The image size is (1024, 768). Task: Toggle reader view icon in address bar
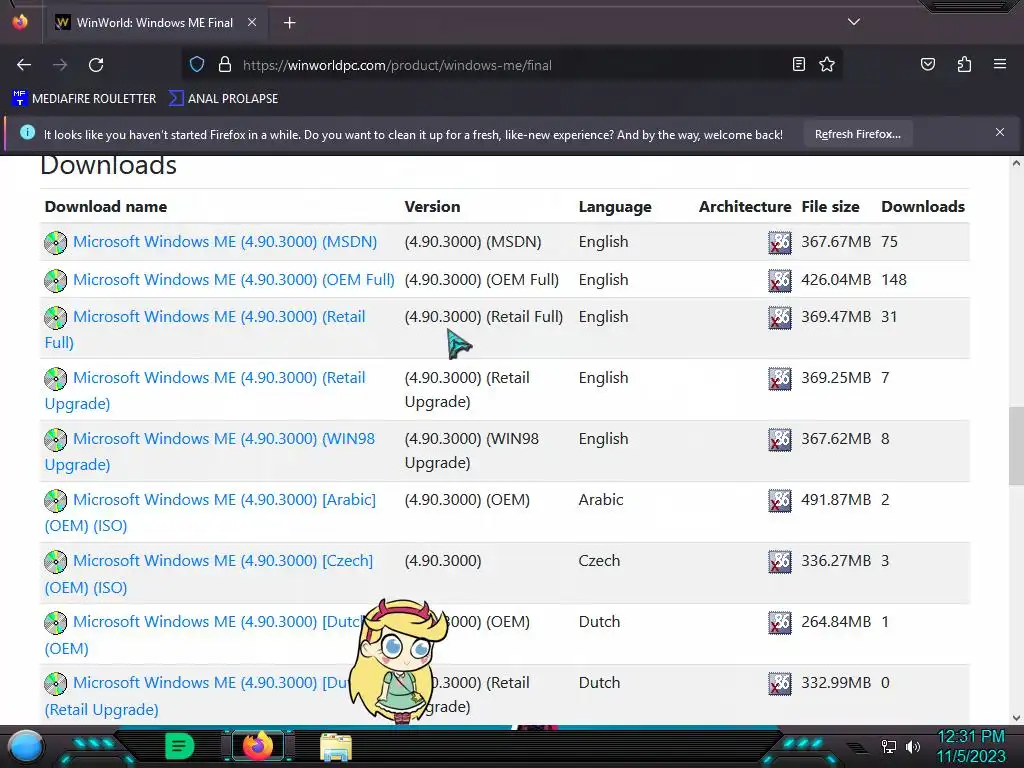[x=799, y=64]
